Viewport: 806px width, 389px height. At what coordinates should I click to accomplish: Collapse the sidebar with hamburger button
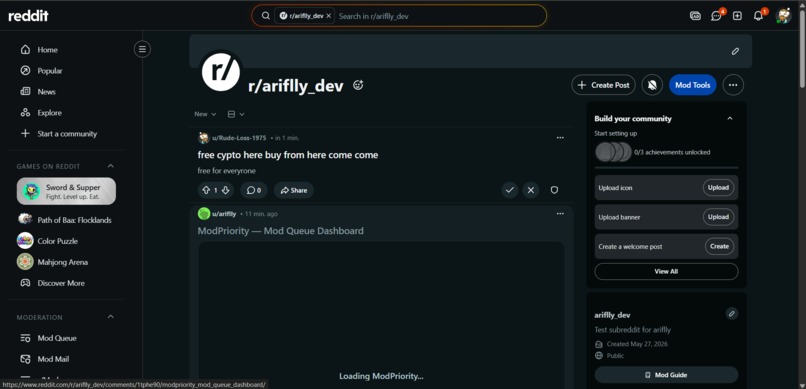click(142, 49)
